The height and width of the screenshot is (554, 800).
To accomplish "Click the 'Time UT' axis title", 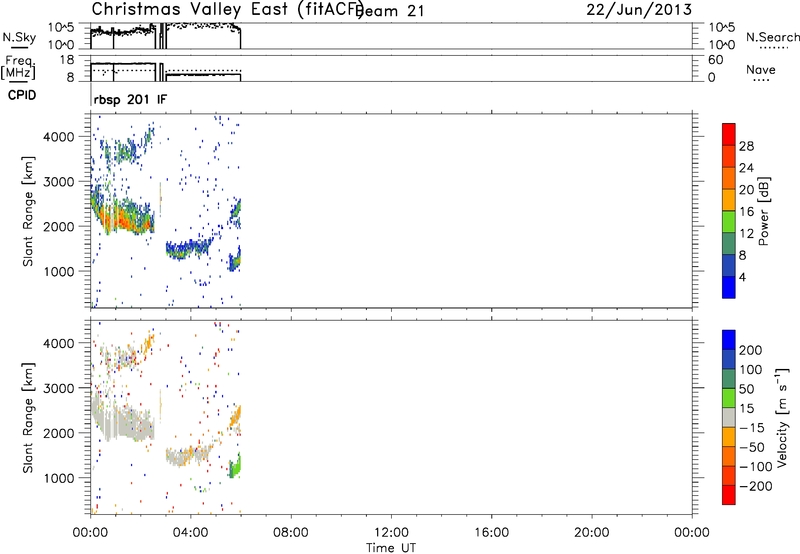I will pos(391,548).
